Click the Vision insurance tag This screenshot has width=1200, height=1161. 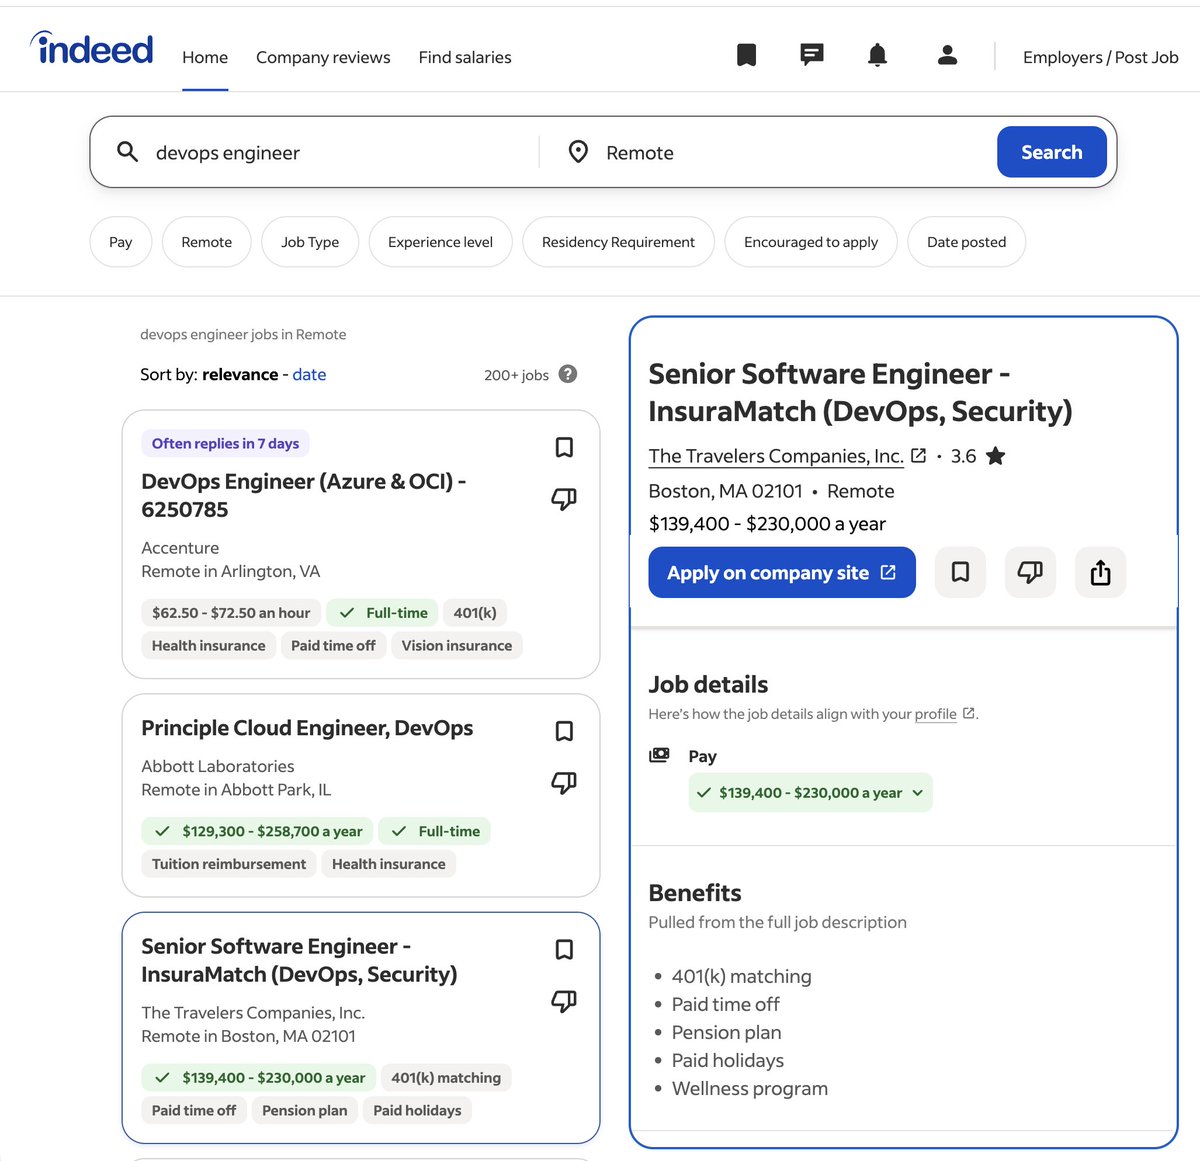tap(457, 645)
